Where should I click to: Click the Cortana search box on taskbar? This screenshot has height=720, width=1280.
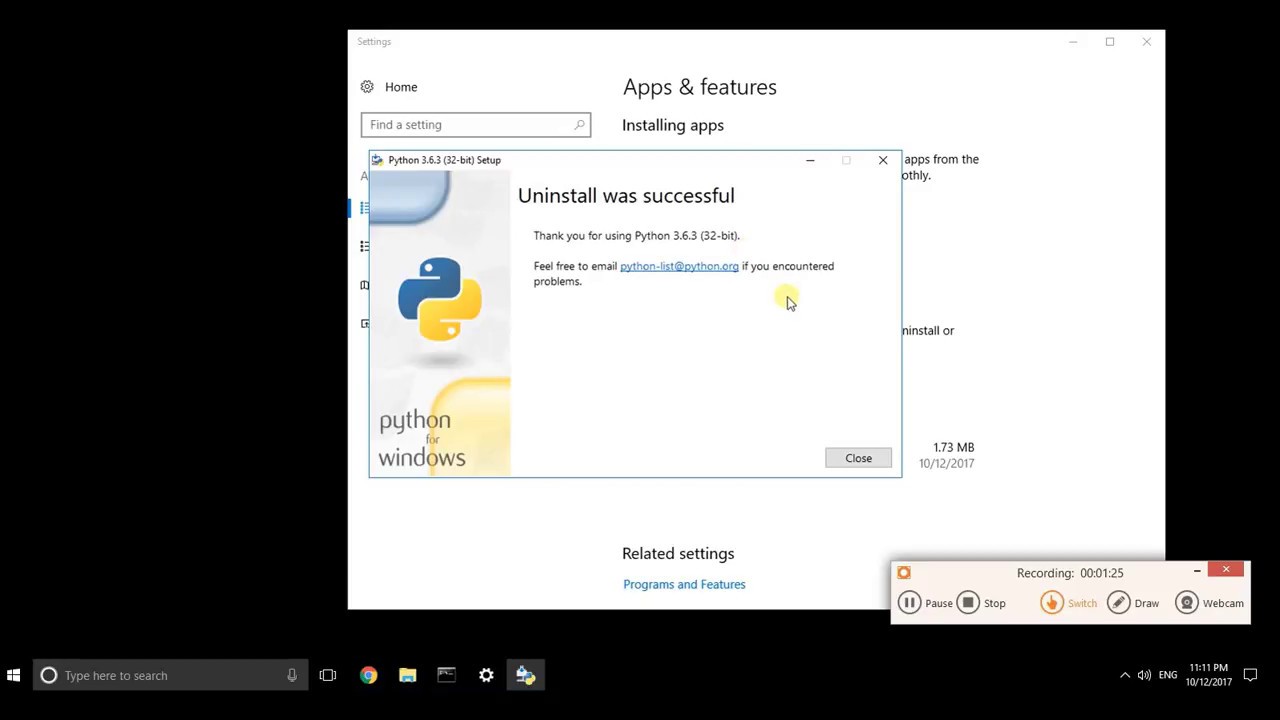[168, 676]
